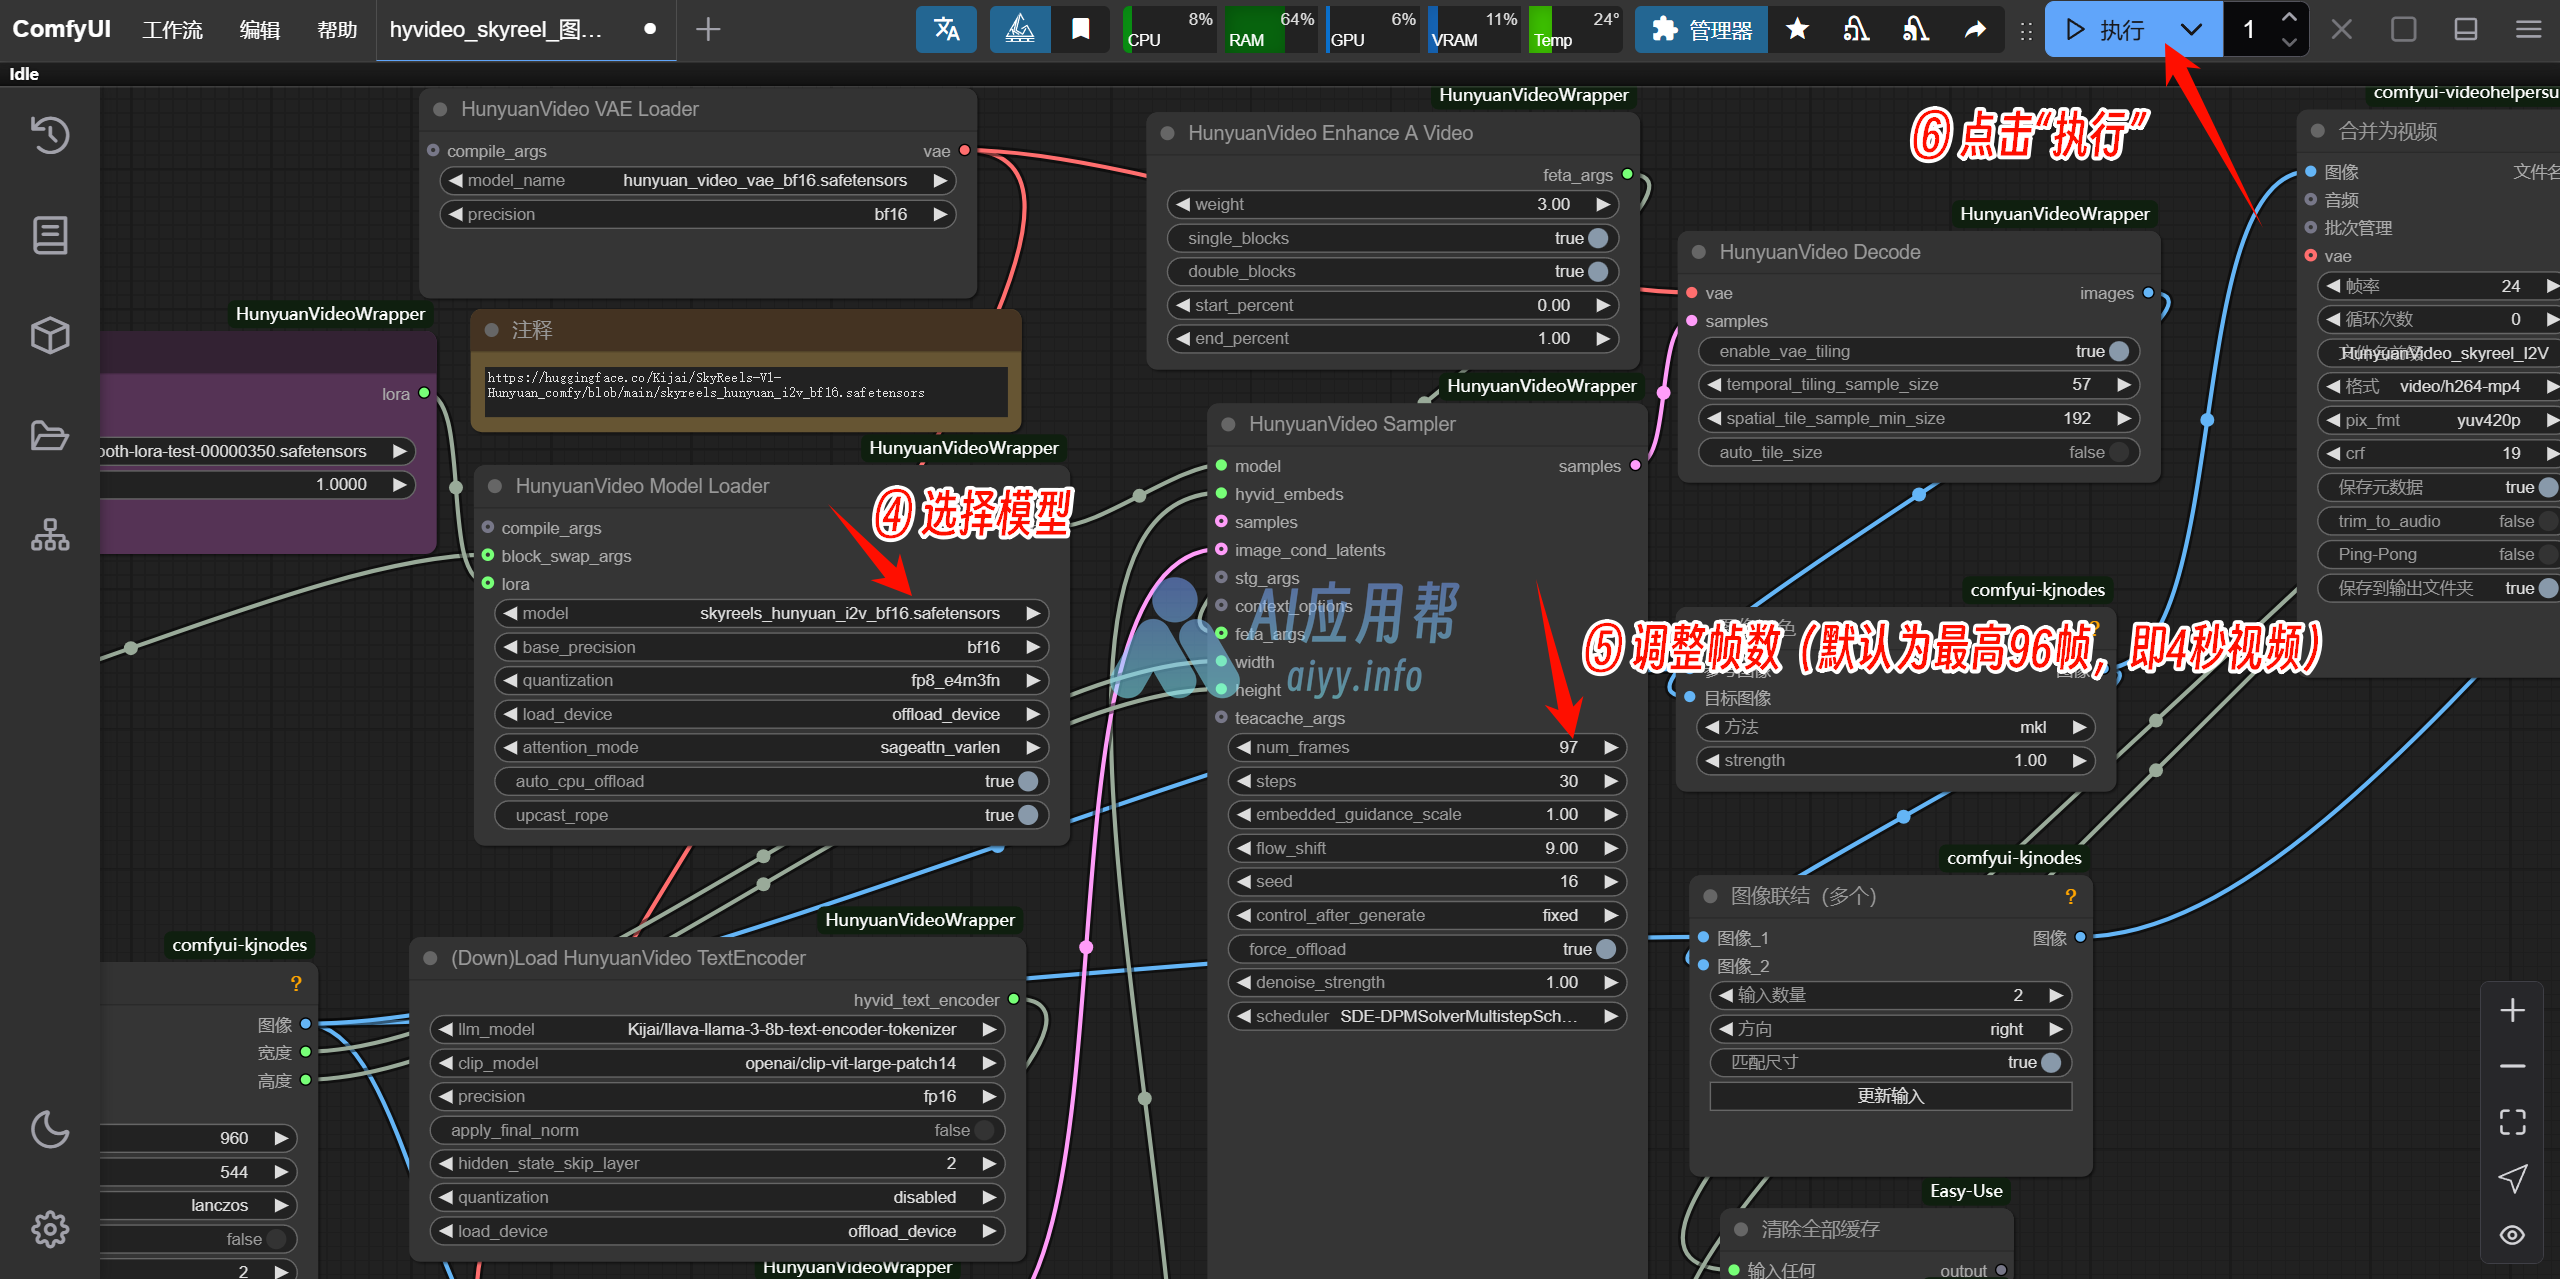Click the 注释 note URL text box
Viewport: 2560px width, 1279px height.
pyautogui.click(x=746, y=390)
